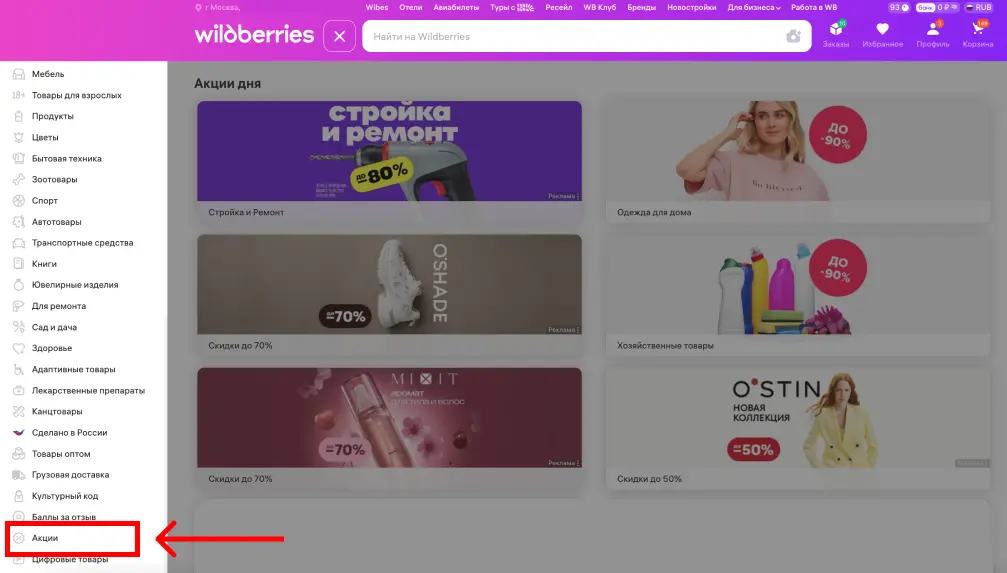This screenshot has height=573, width=1007.
Task: Open the Мебель category in sidebar
Action: coord(47,74)
